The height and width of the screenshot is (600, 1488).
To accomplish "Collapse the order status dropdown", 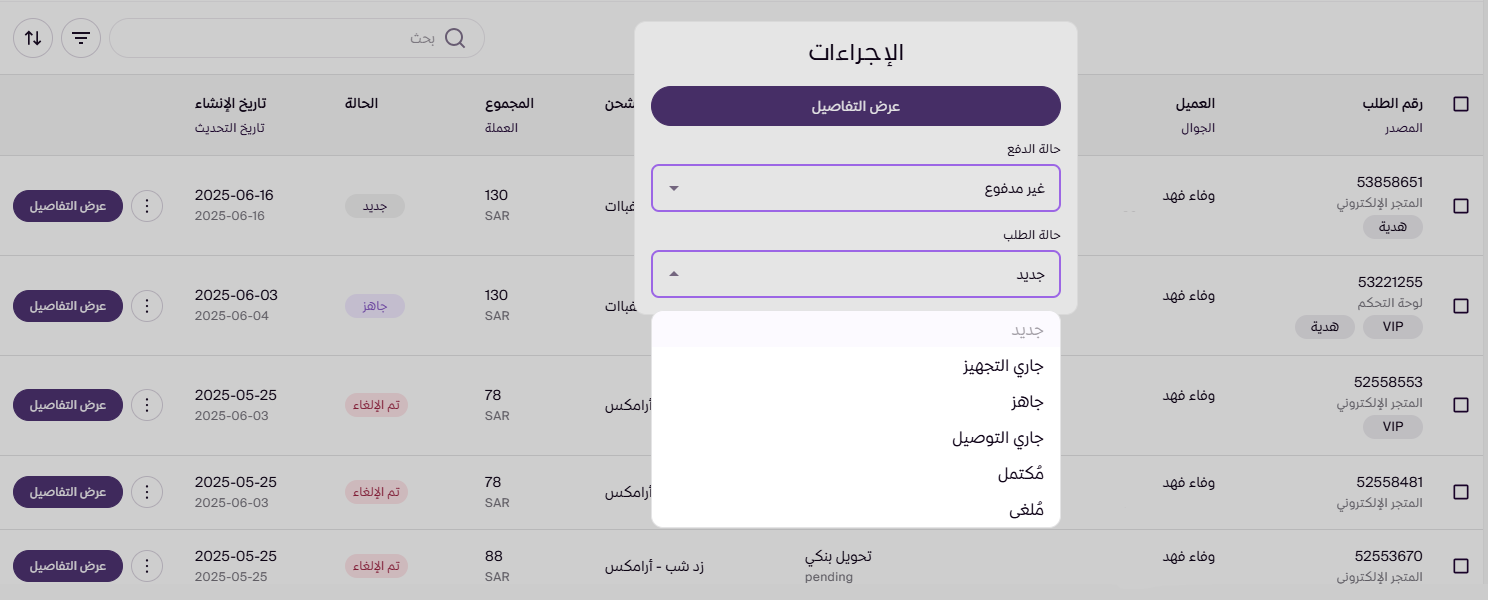I will click(855, 274).
